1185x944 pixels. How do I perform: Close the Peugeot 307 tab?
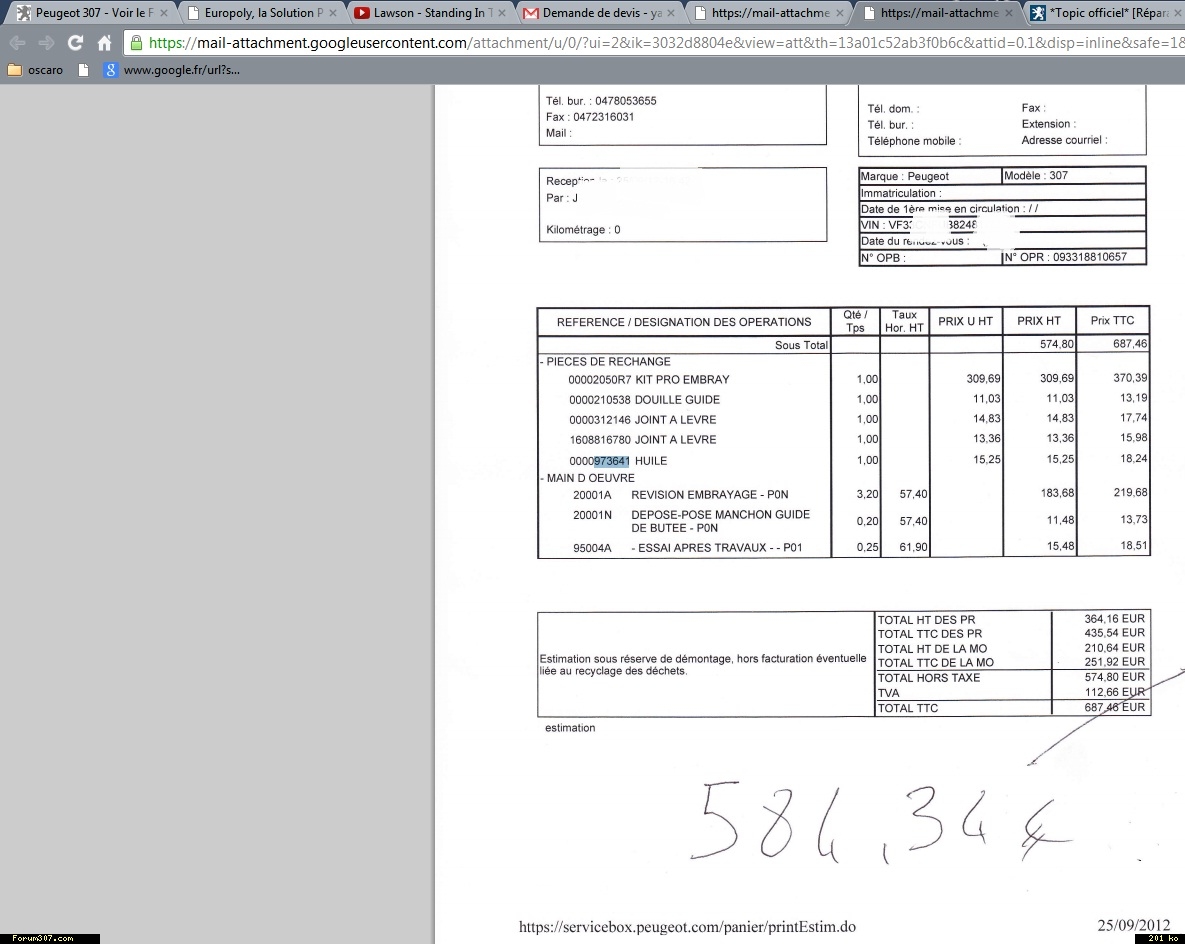tap(163, 13)
